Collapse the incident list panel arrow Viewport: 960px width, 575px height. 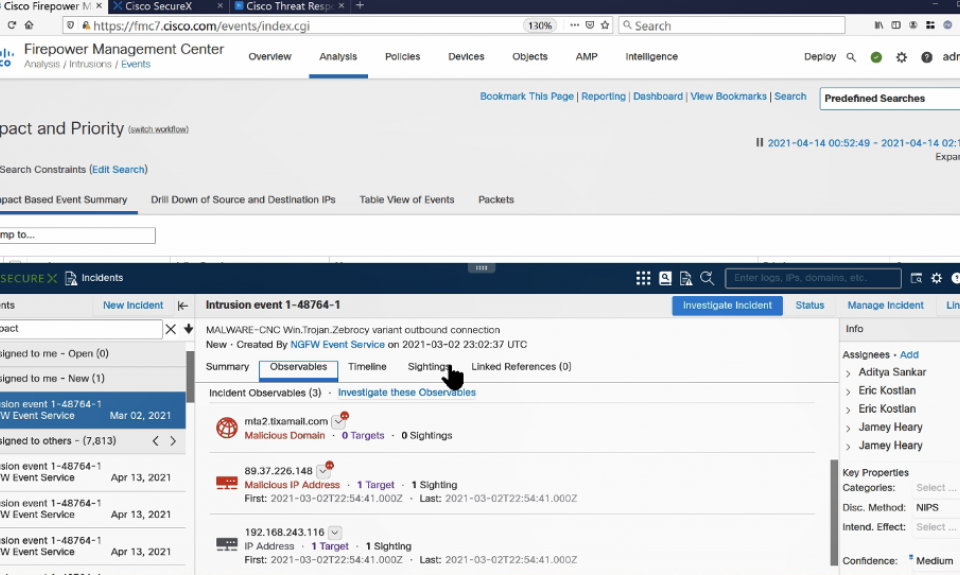[182, 306]
